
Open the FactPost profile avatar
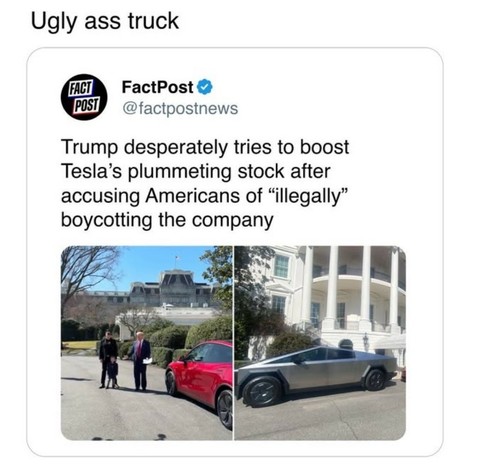pyautogui.click(x=84, y=97)
